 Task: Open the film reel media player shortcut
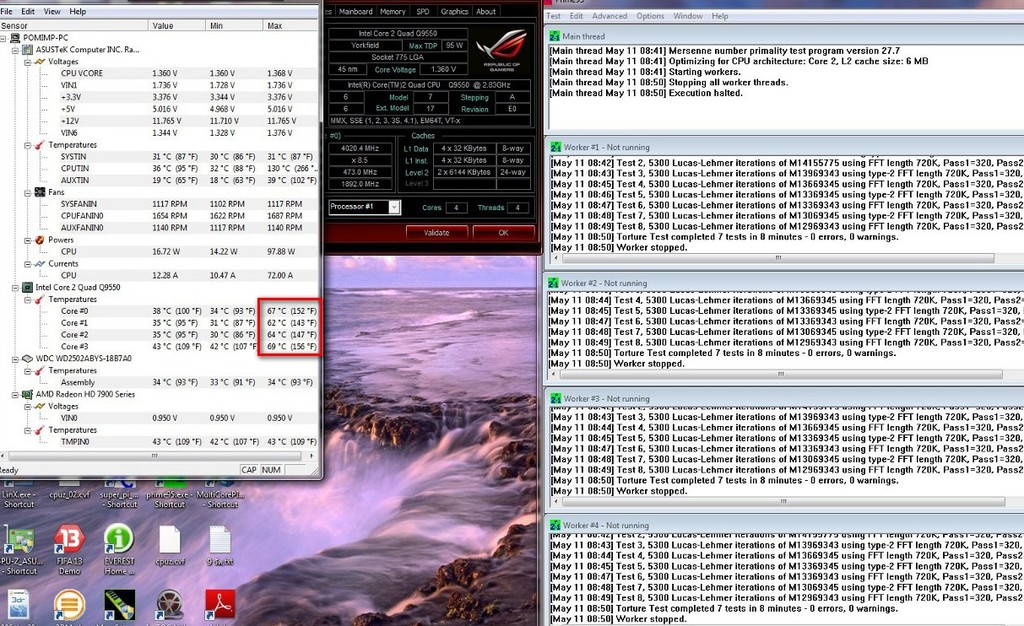tap(168, 603)
